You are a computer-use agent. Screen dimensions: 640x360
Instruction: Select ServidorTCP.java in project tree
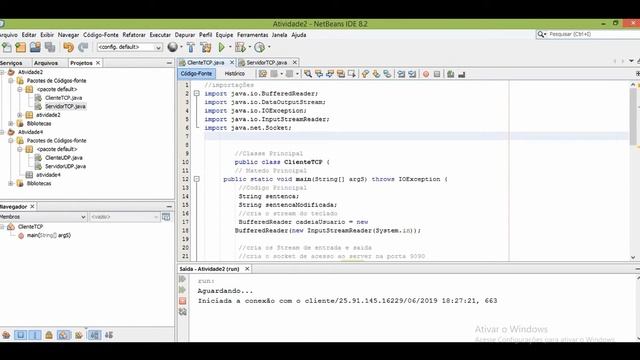65,107
